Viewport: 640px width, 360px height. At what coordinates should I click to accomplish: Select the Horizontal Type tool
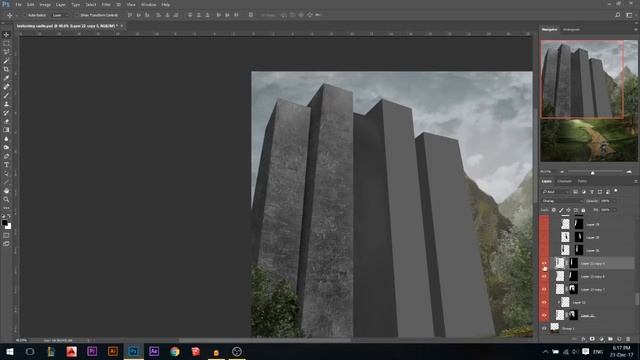coord(6,164)
